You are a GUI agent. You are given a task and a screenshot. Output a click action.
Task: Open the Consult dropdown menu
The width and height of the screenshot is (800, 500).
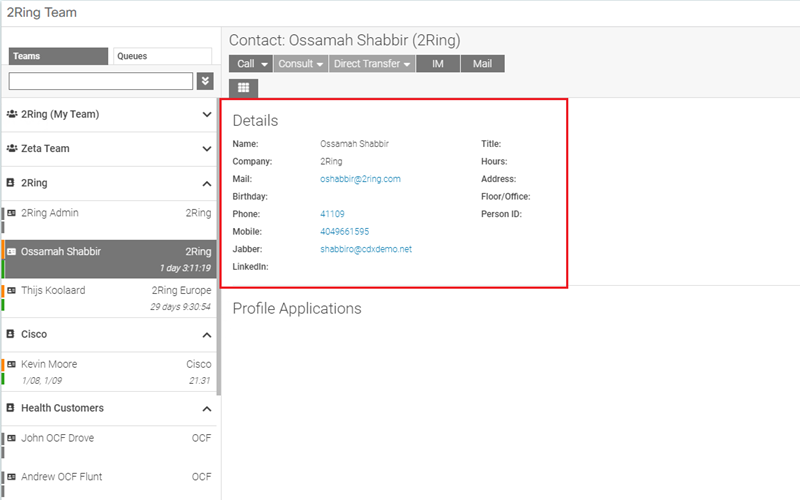click(x=301, y=64)
